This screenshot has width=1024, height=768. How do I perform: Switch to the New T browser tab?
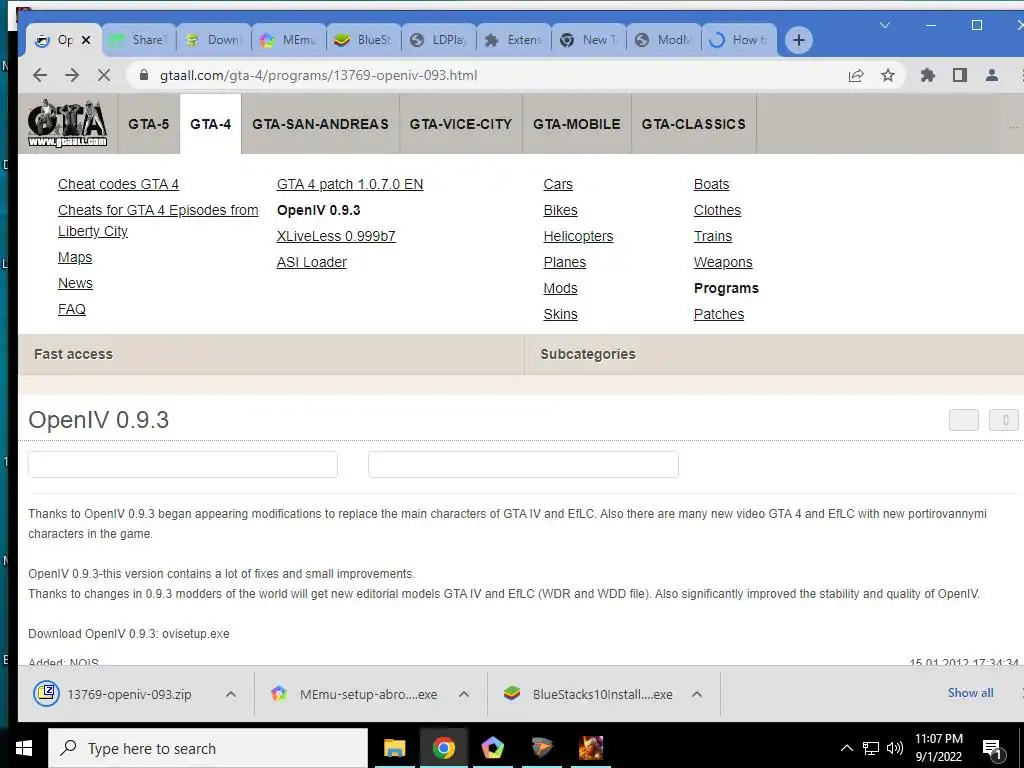[590, 40]
